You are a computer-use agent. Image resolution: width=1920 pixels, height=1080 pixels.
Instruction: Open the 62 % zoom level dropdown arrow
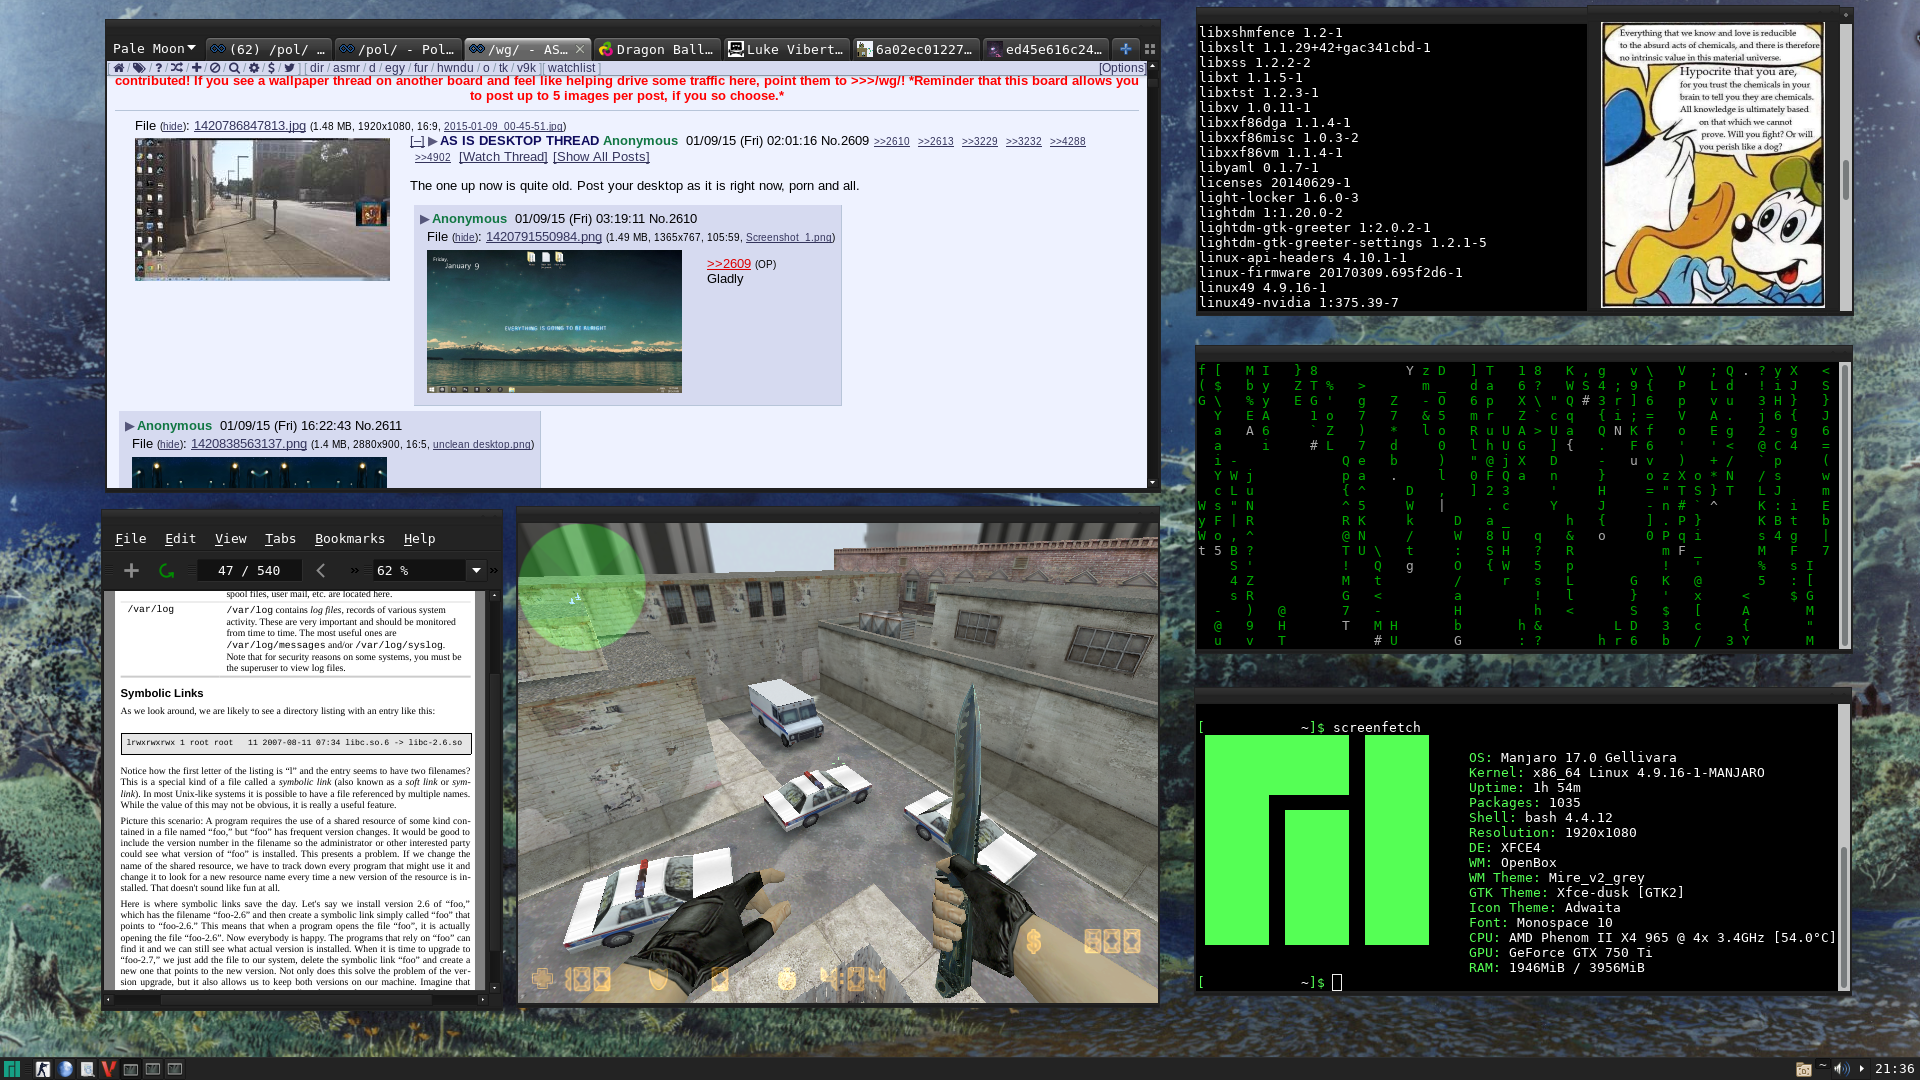[x=477, y=570]
